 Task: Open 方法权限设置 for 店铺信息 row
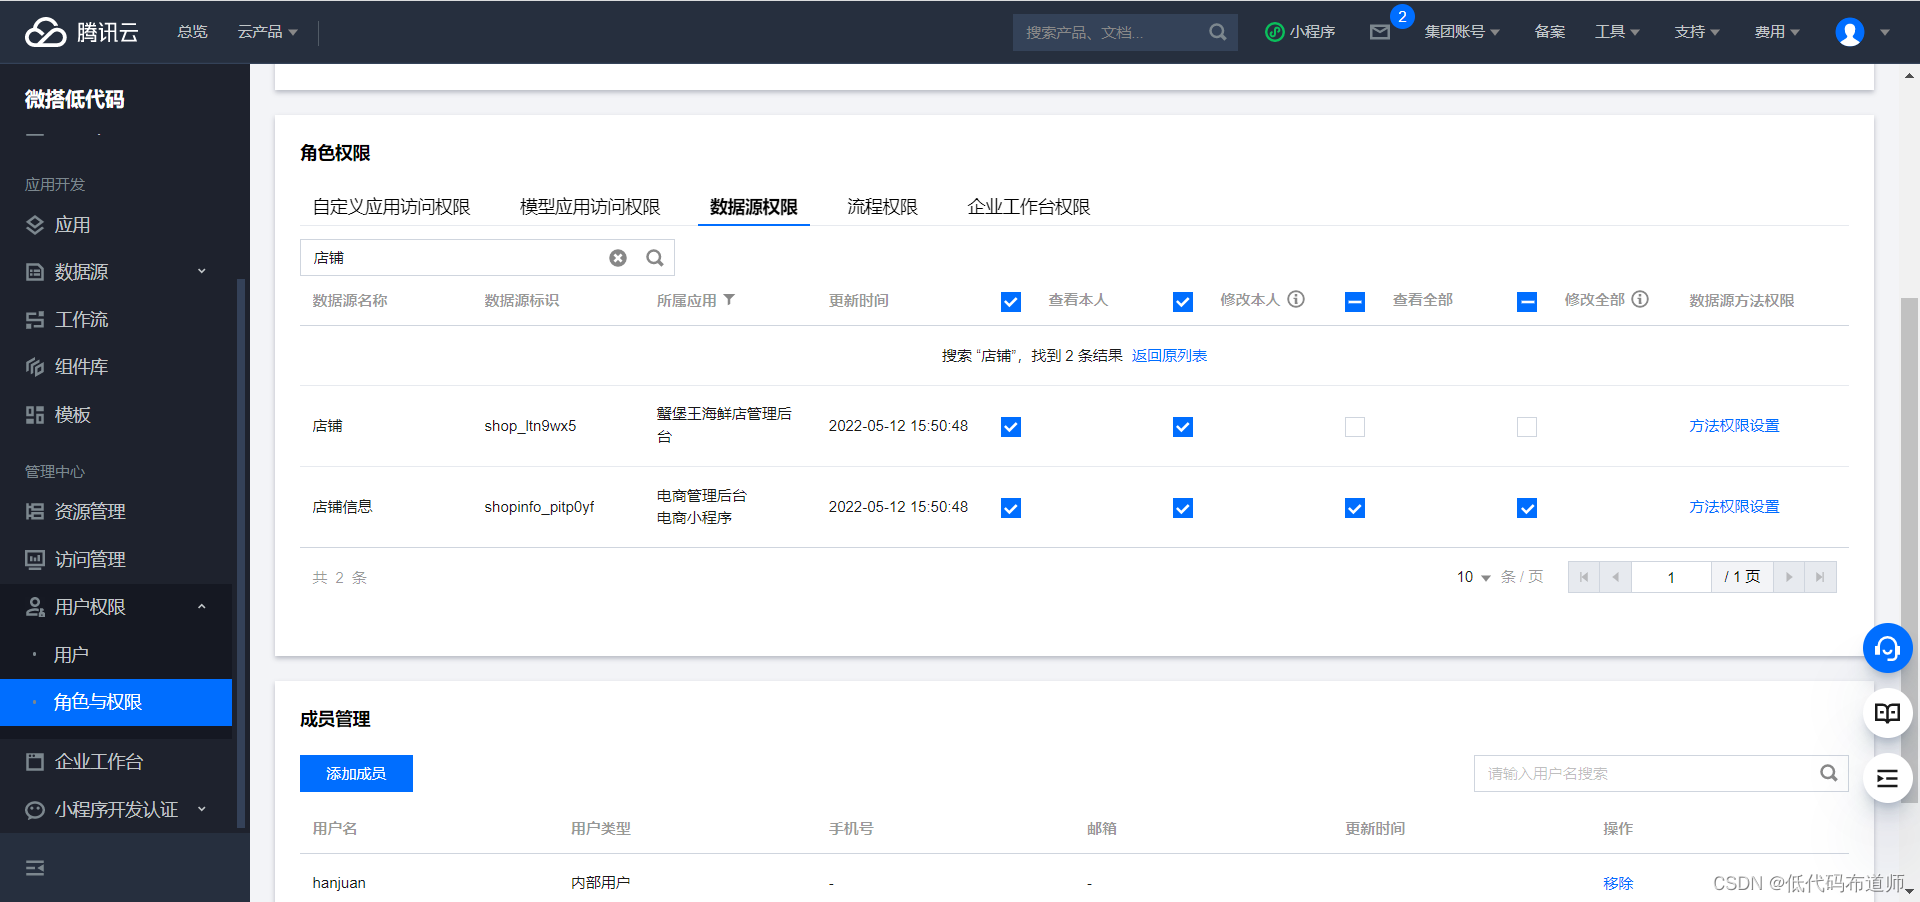[1734, 507]
